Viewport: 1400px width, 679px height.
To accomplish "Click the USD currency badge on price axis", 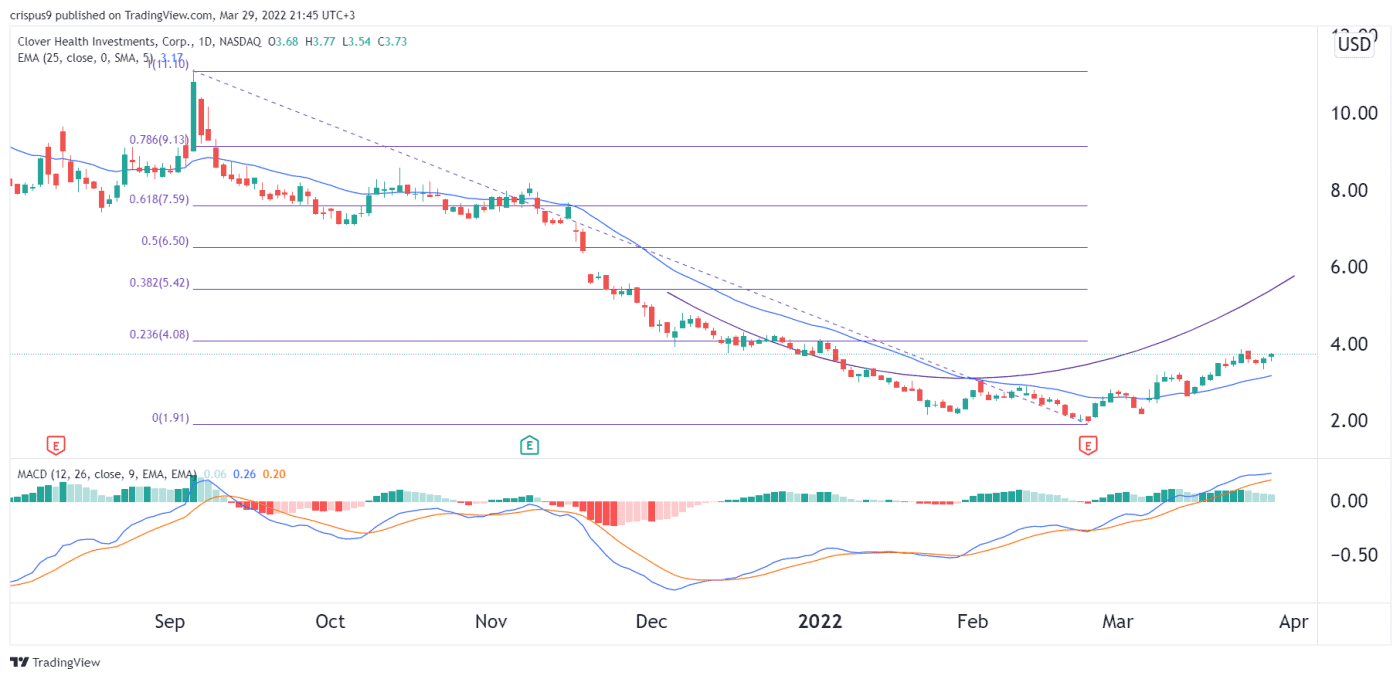I will tap(1355, 43).
